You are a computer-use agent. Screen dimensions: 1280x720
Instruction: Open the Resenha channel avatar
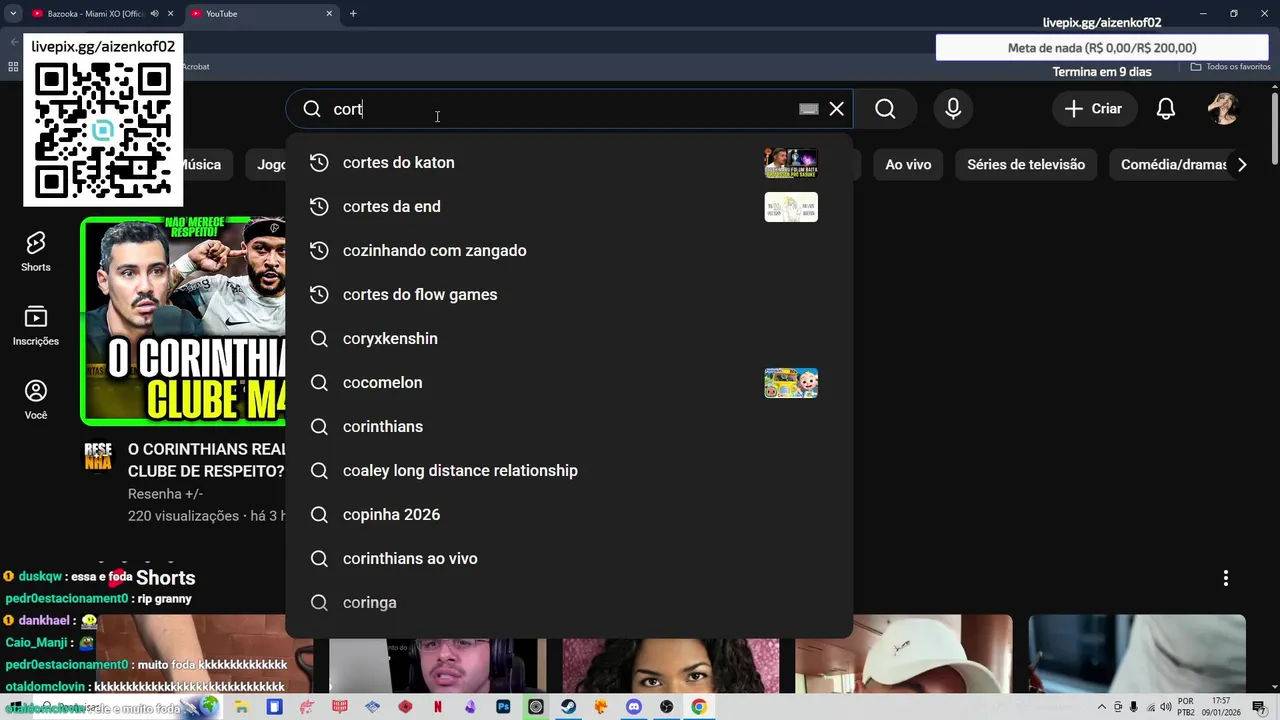click(x=98, y=457)
